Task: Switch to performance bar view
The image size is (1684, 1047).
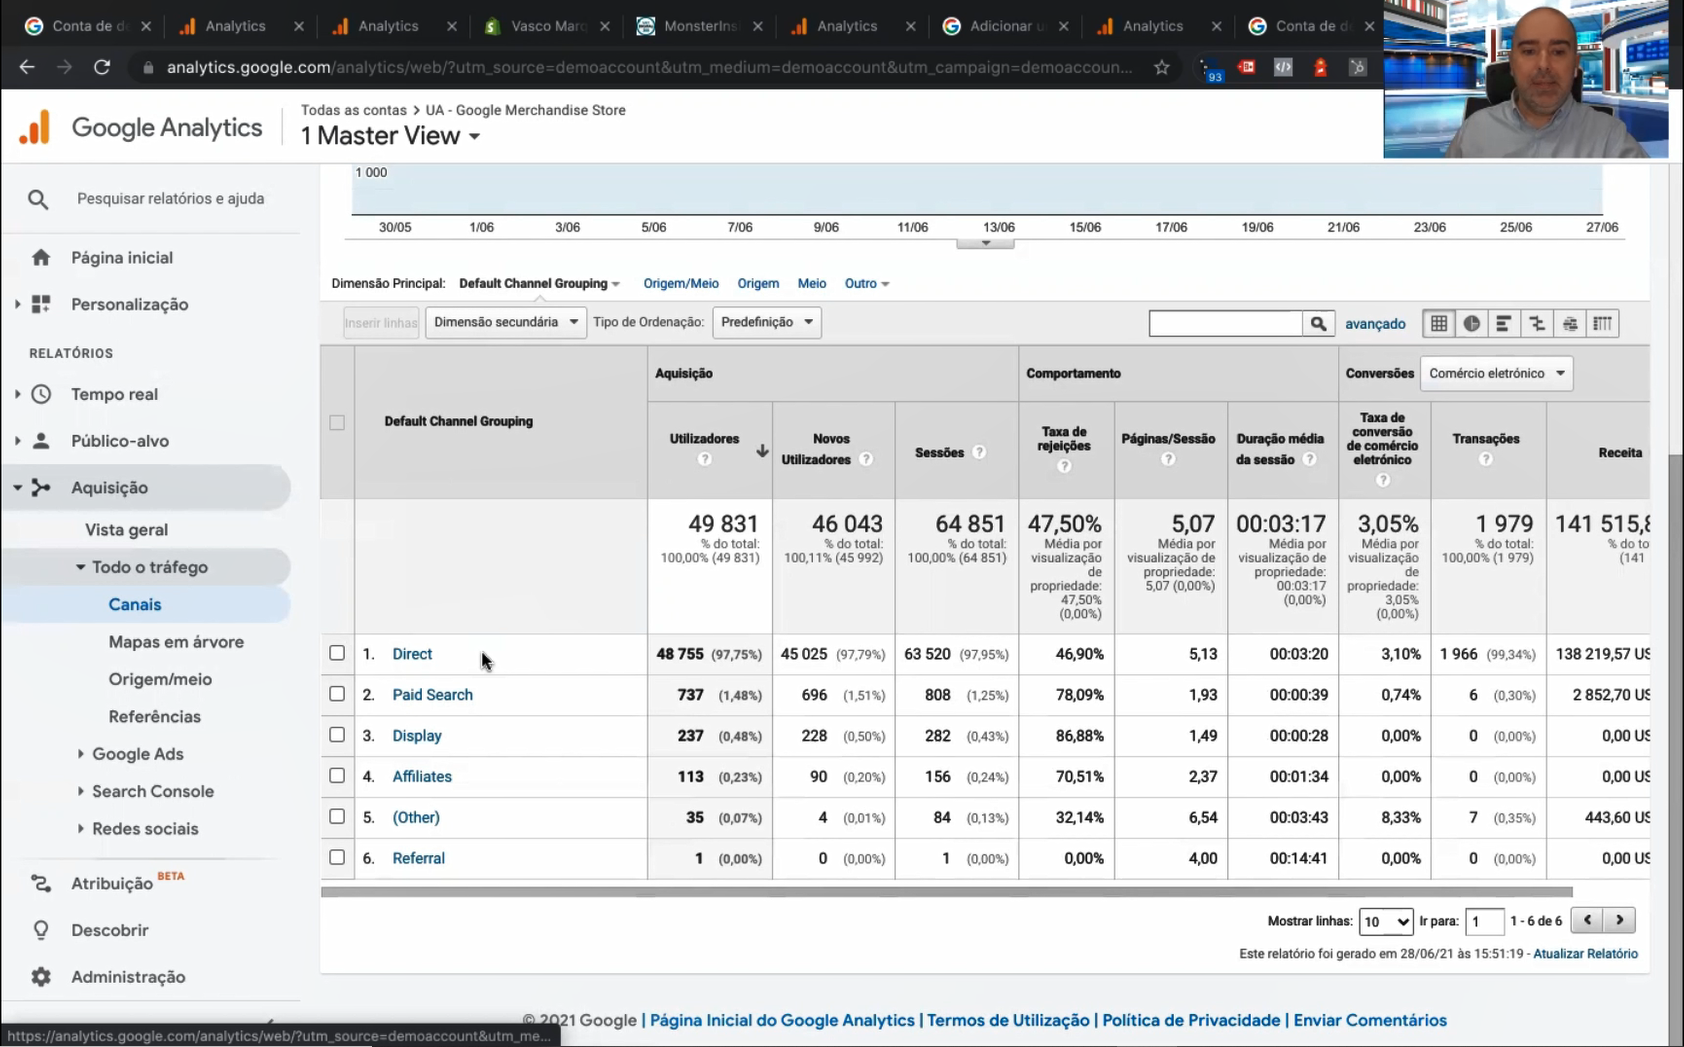Action: (1503, 323)
